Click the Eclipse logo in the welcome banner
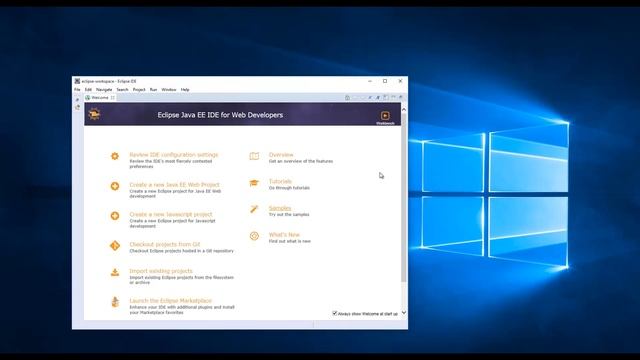 point(94,114)
